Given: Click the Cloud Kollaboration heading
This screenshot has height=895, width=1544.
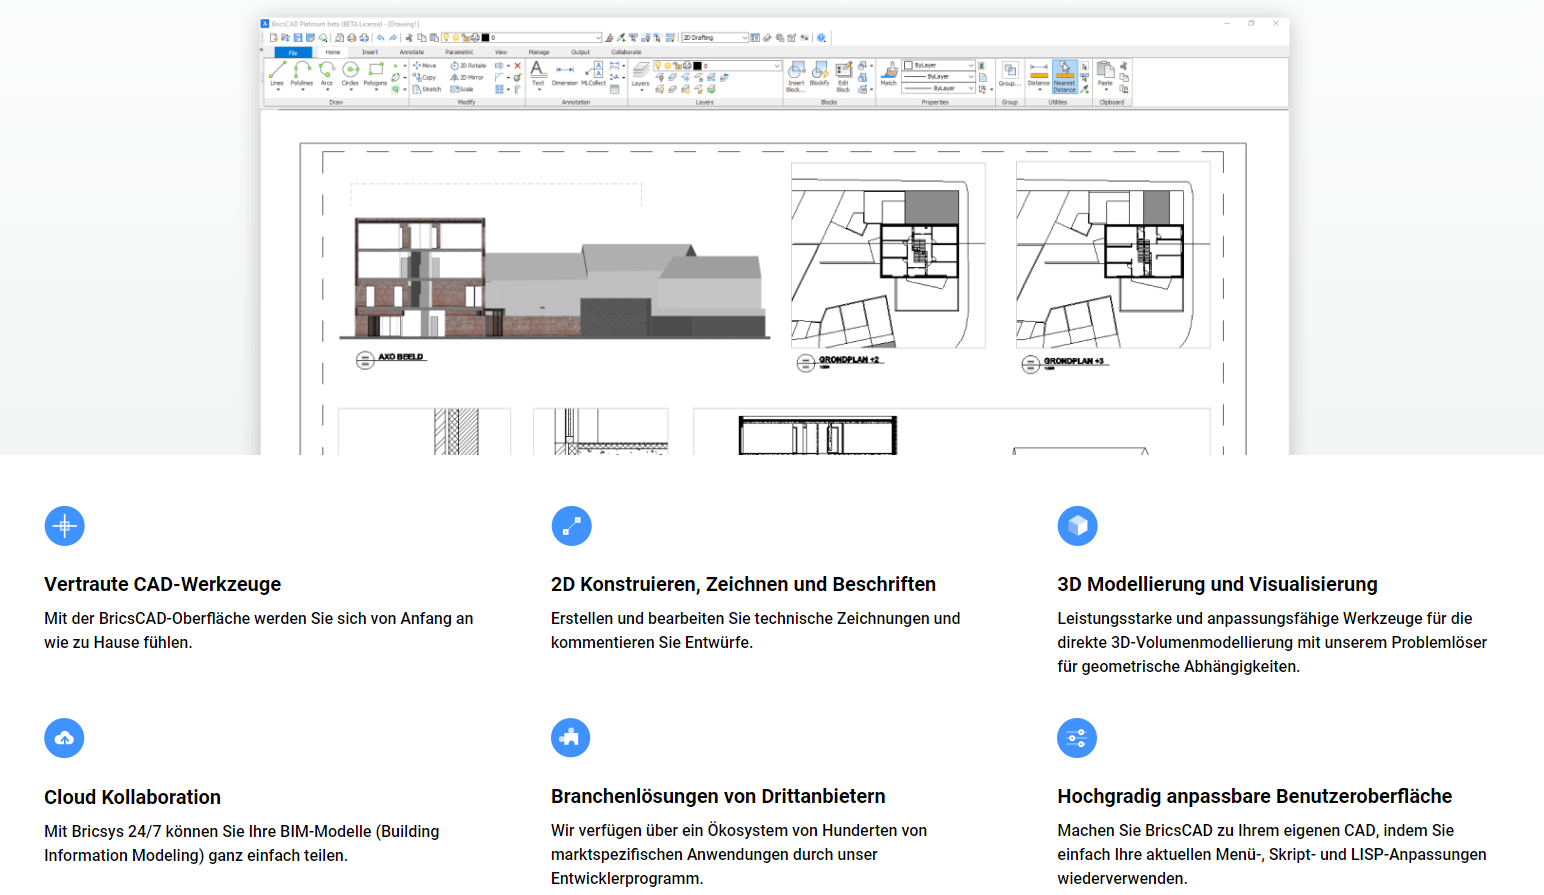Looking at the screenshot, I should pos(132,797).
